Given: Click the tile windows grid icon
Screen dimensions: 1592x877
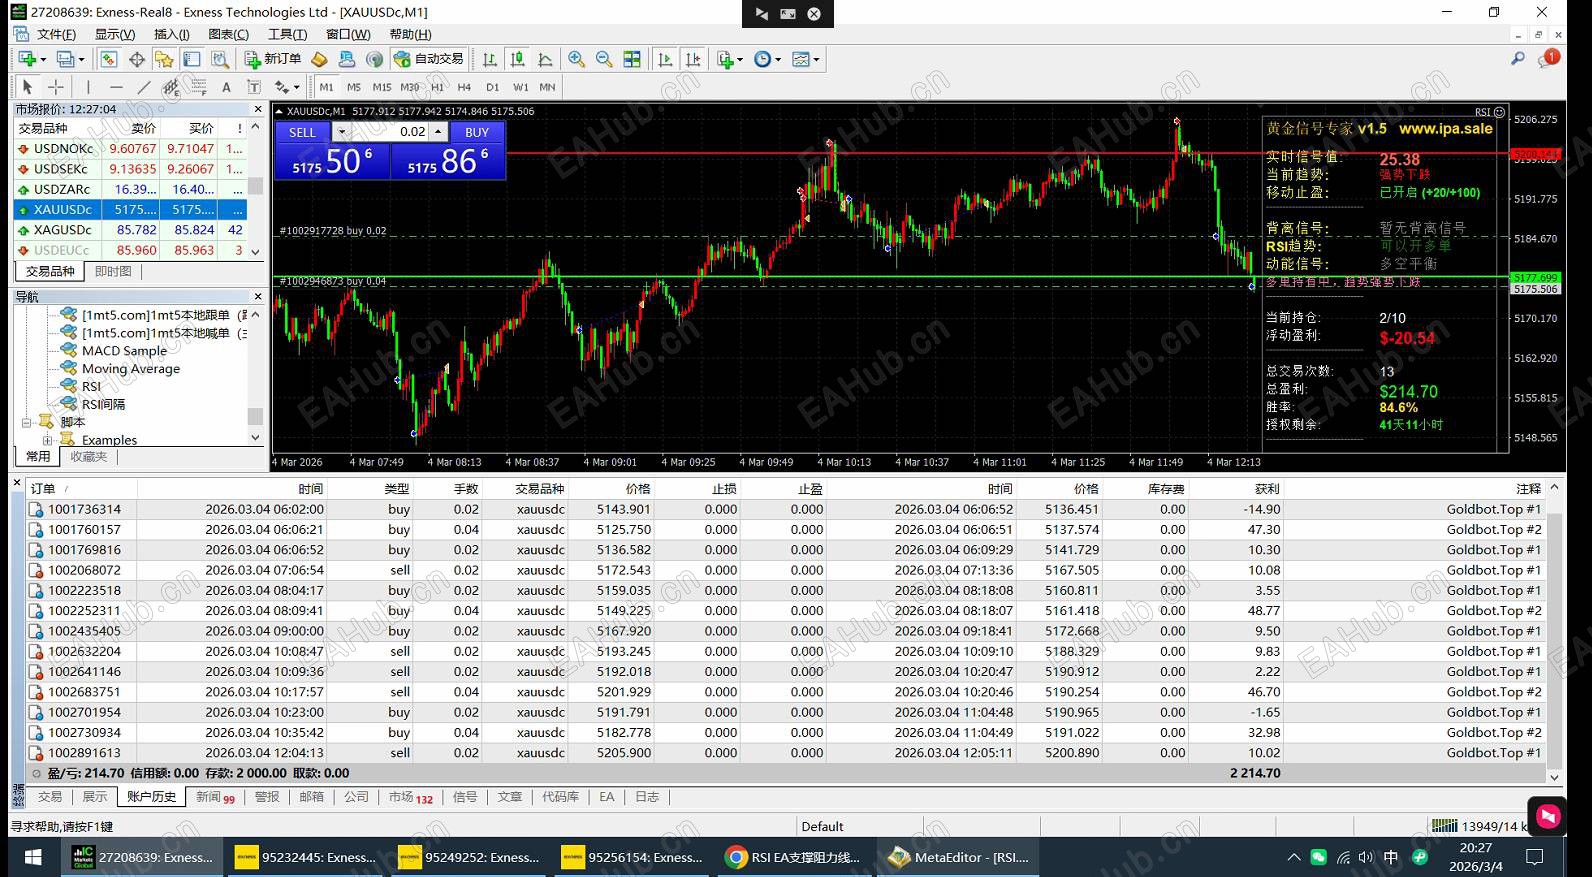Looking at the screenshot, I should tap(632, 60).
